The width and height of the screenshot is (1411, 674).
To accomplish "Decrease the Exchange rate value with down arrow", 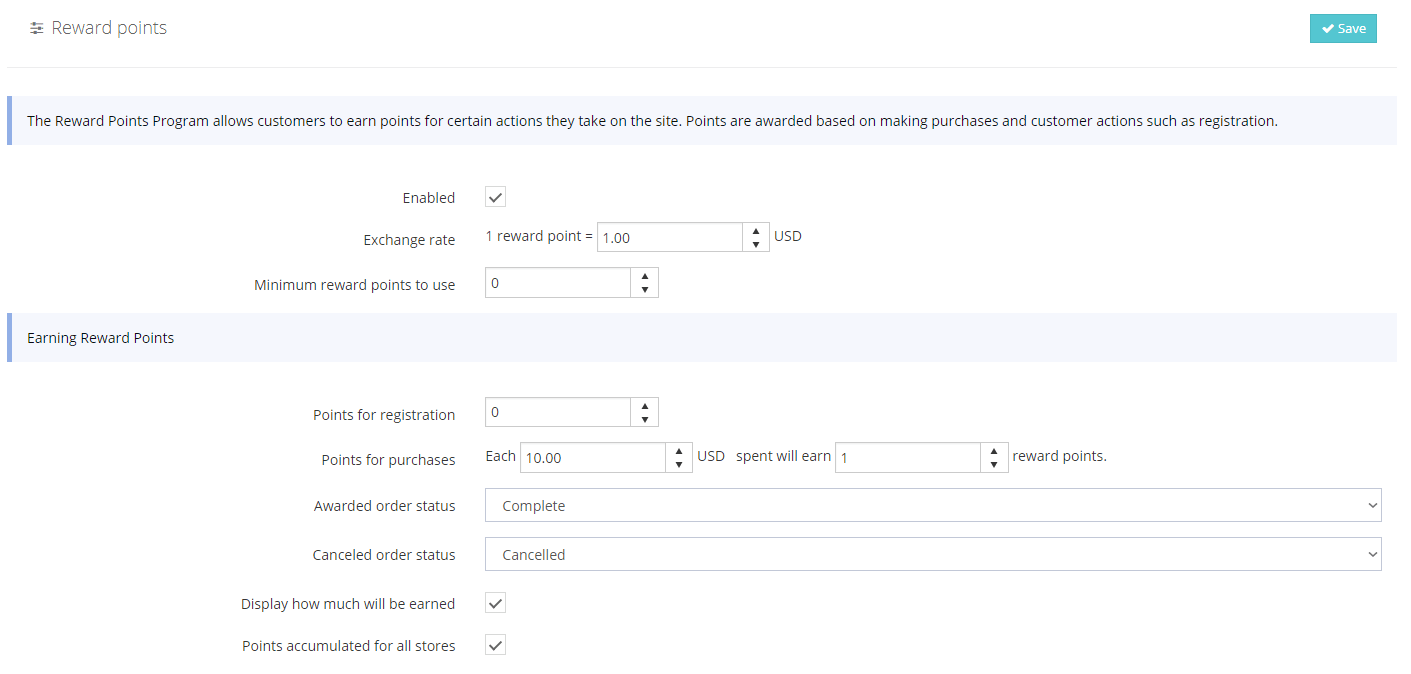I will click(756, 244).
